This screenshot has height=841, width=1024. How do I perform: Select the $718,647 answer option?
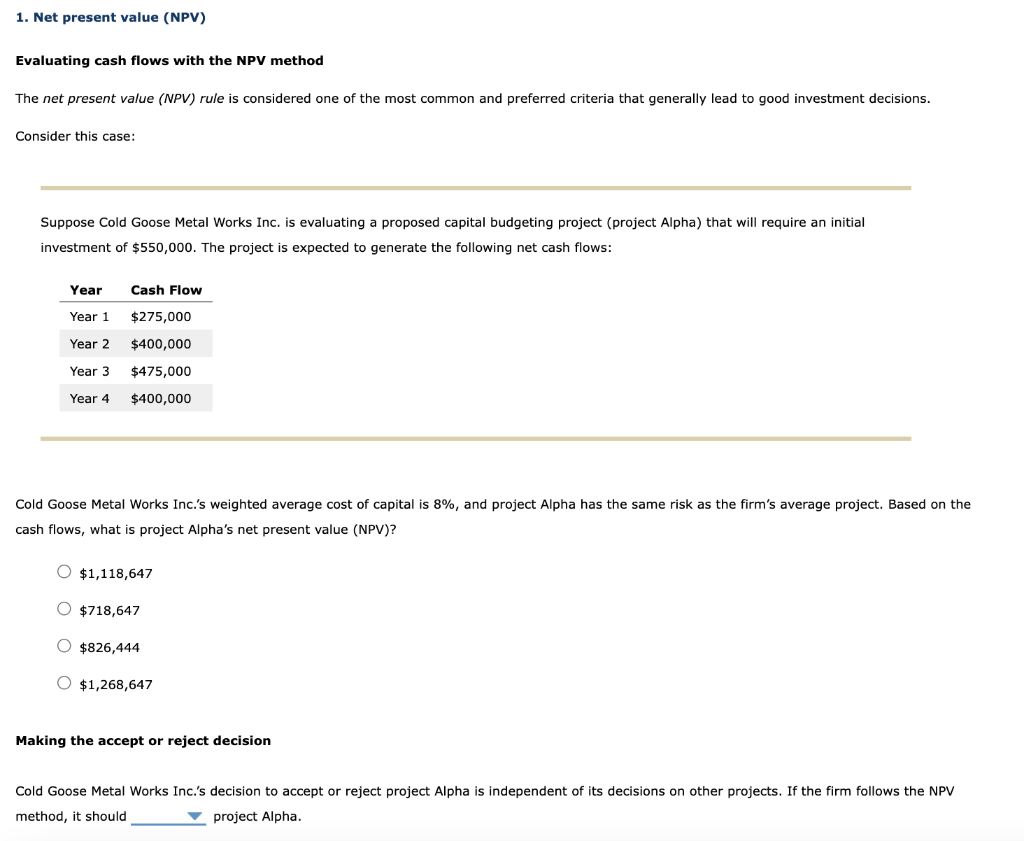point(63,608)
